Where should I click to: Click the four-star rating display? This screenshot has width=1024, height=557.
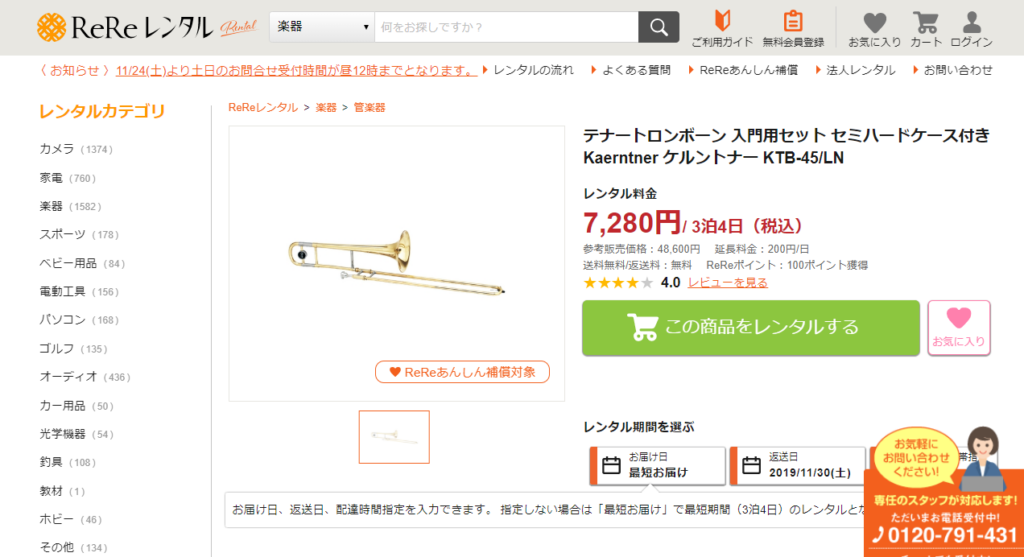coord(617,283)
